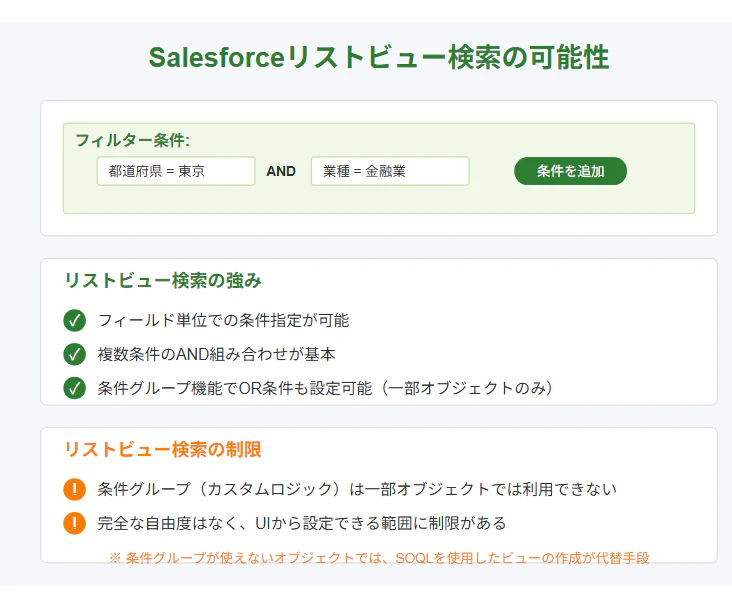Click the orange footnote about SOQLを使用したビュー
The width and height of the screenshot is (732, 596).
pyautogui.click(x=379, y=558)
